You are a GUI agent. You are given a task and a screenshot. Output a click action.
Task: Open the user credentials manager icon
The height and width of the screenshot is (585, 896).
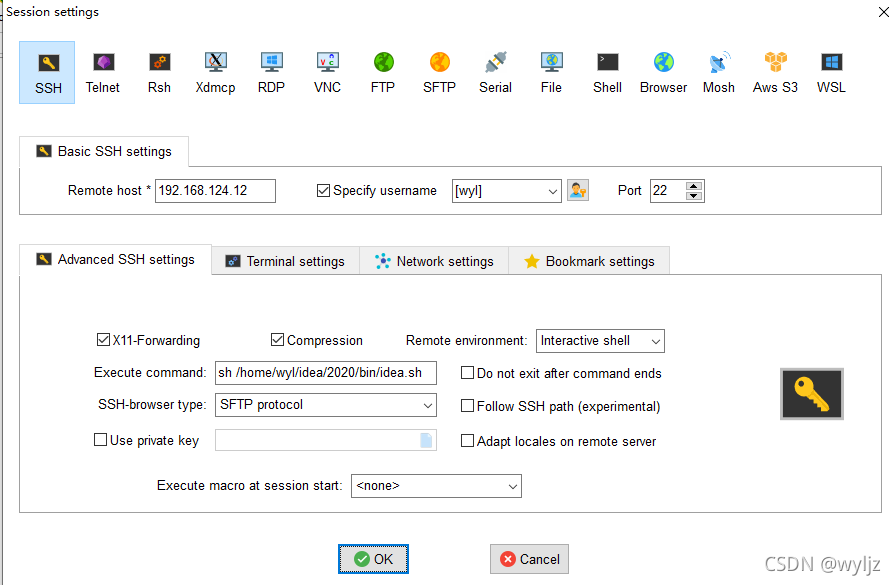tap(578, 190)
